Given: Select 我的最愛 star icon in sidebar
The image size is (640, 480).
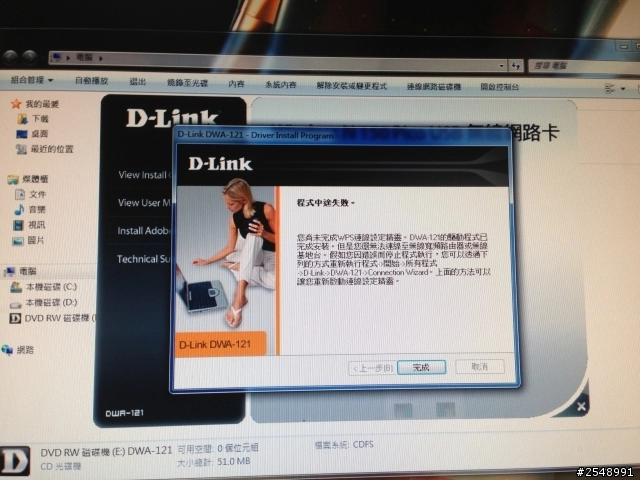Looking at the screenshot, I should tap(16, 104).
